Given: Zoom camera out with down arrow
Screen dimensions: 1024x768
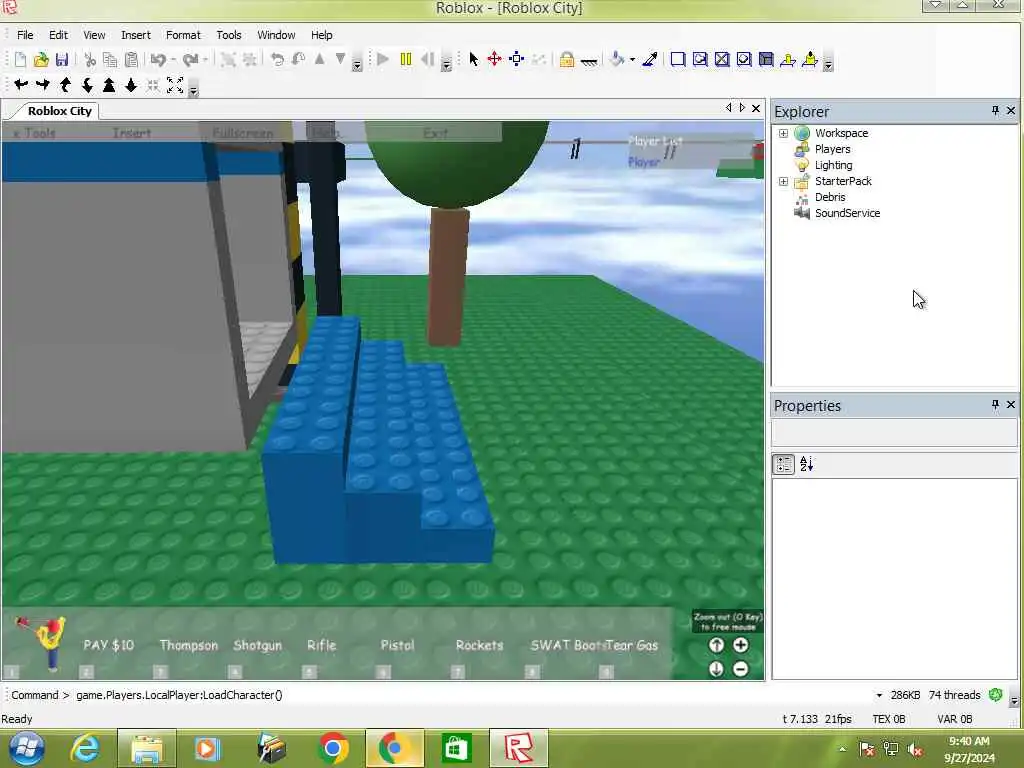Looking at the screenshot, I should pyautogui.click(x=131, y=85).
